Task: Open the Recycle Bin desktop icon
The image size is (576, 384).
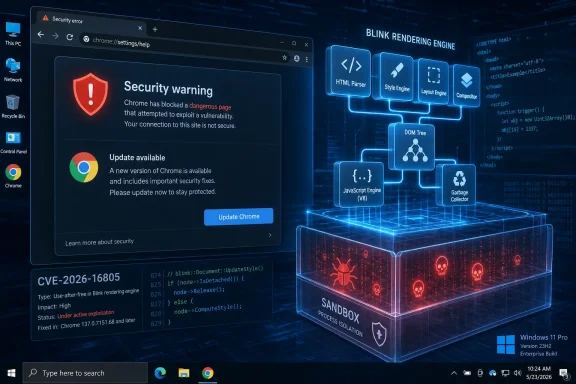Action: click(13, 106)
